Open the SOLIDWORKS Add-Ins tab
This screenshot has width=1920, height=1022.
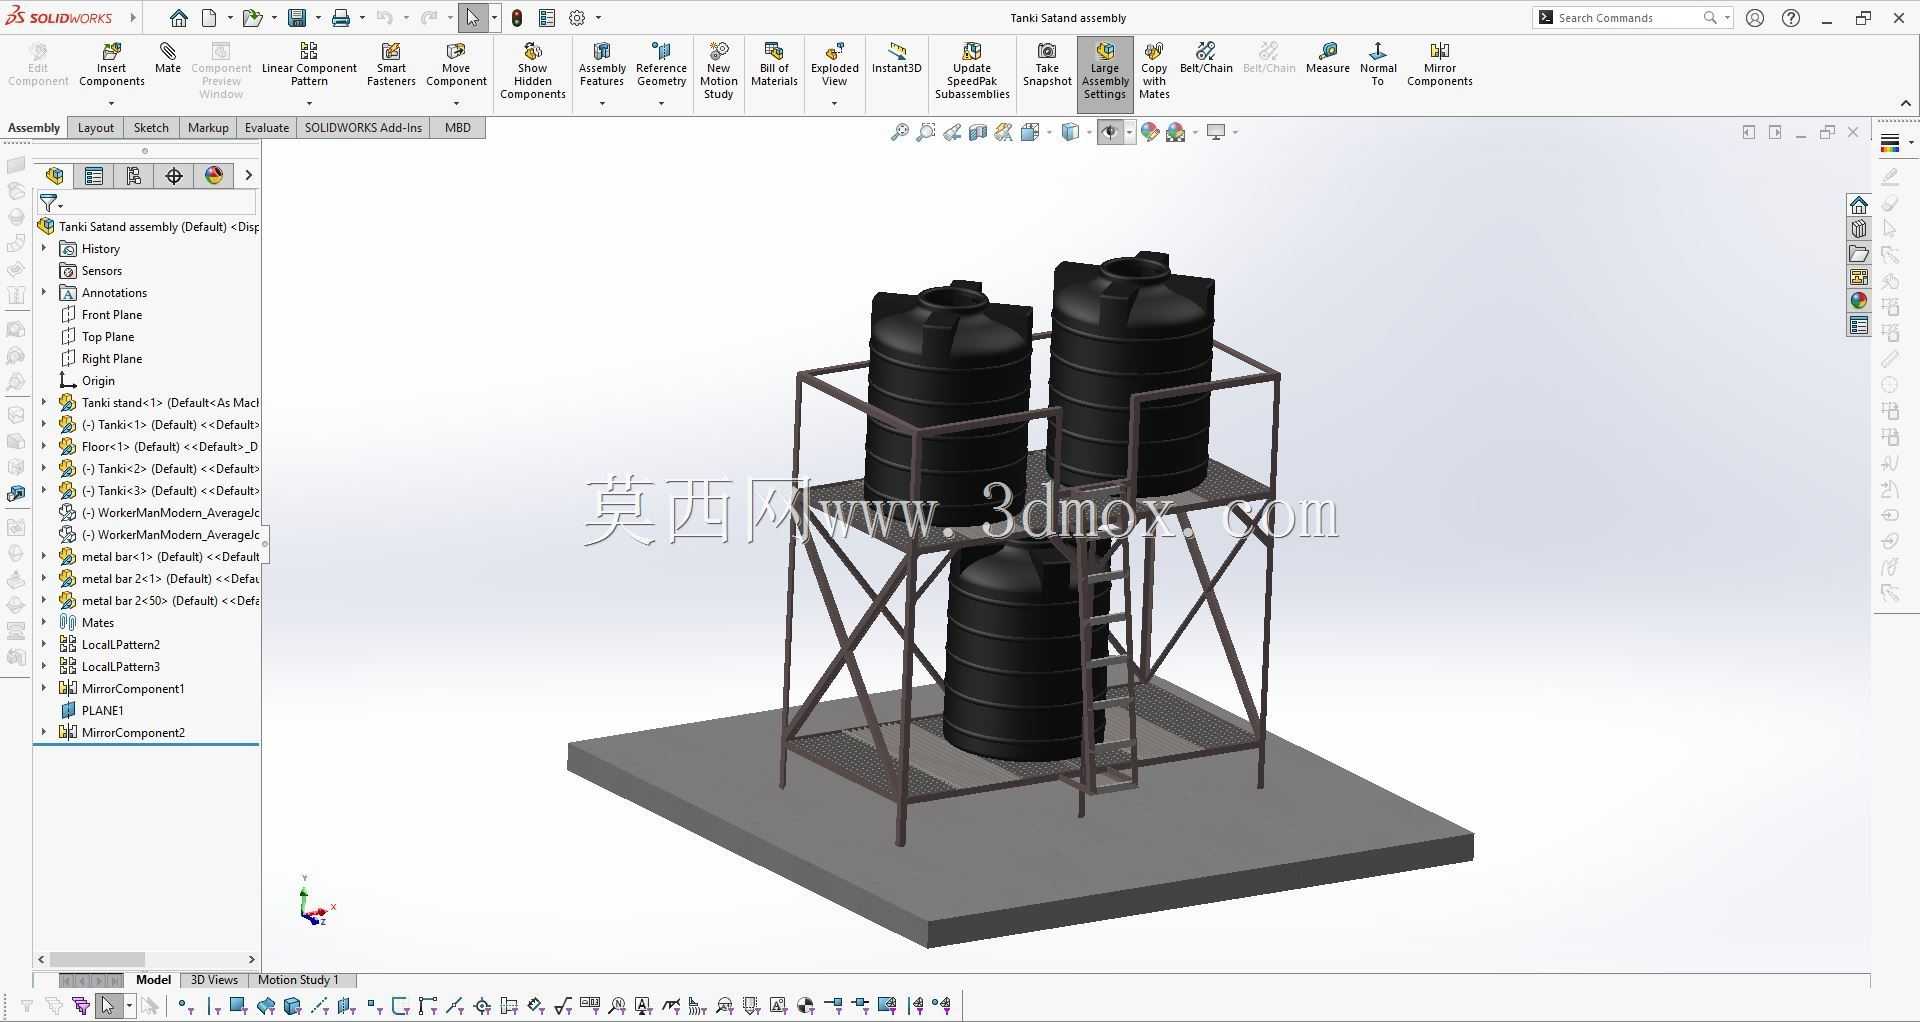pyautogui.click(x=363, y=128)
